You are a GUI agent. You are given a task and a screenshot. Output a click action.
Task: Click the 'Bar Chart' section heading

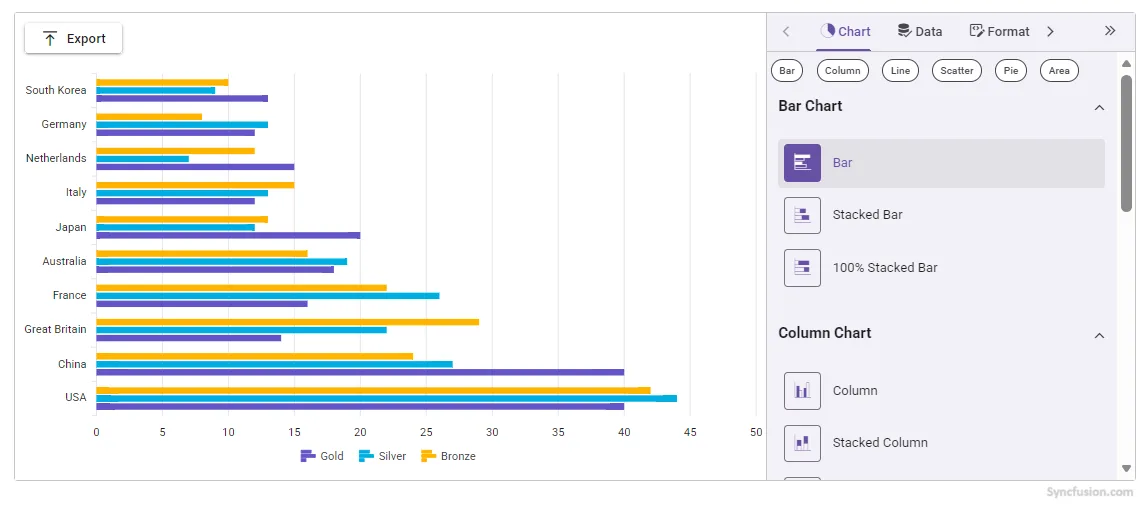(810, 106)
